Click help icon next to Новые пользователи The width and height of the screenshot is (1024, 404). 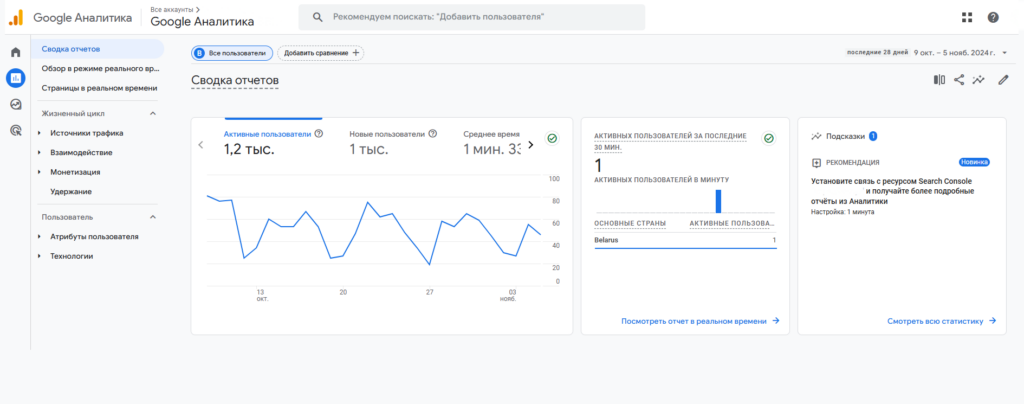pyautogui.click(x=432, y=134)
